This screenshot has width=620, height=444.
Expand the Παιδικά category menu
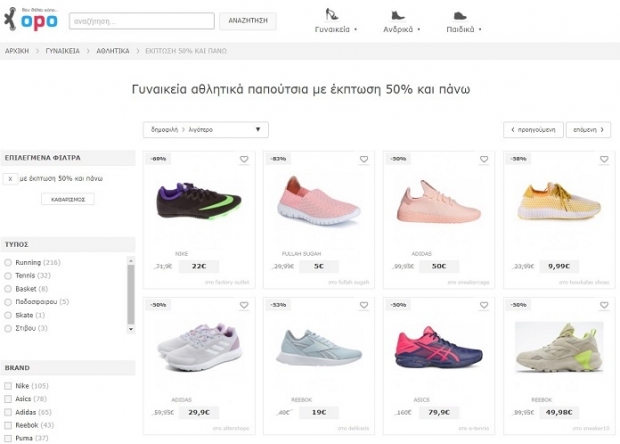[464, 29]
